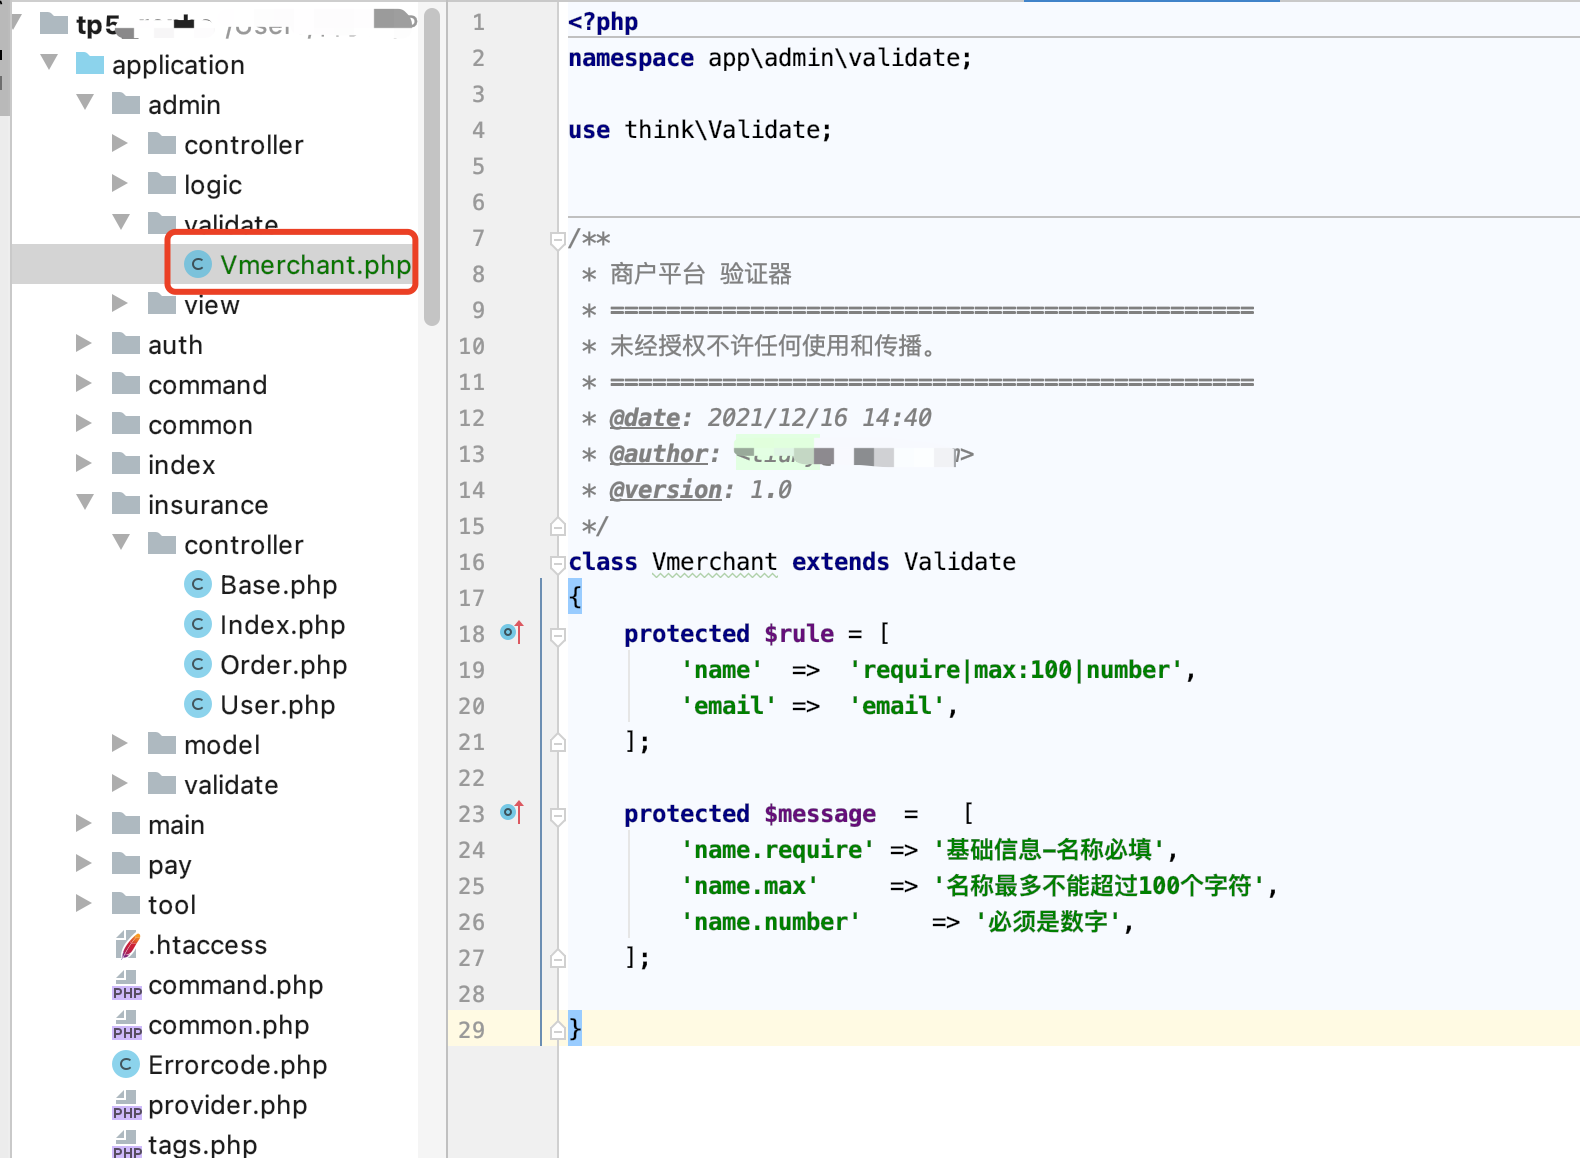The width and height of the screenshot is (1580, 1158).
Task: Click the User.php class icon
Action: 198,704
